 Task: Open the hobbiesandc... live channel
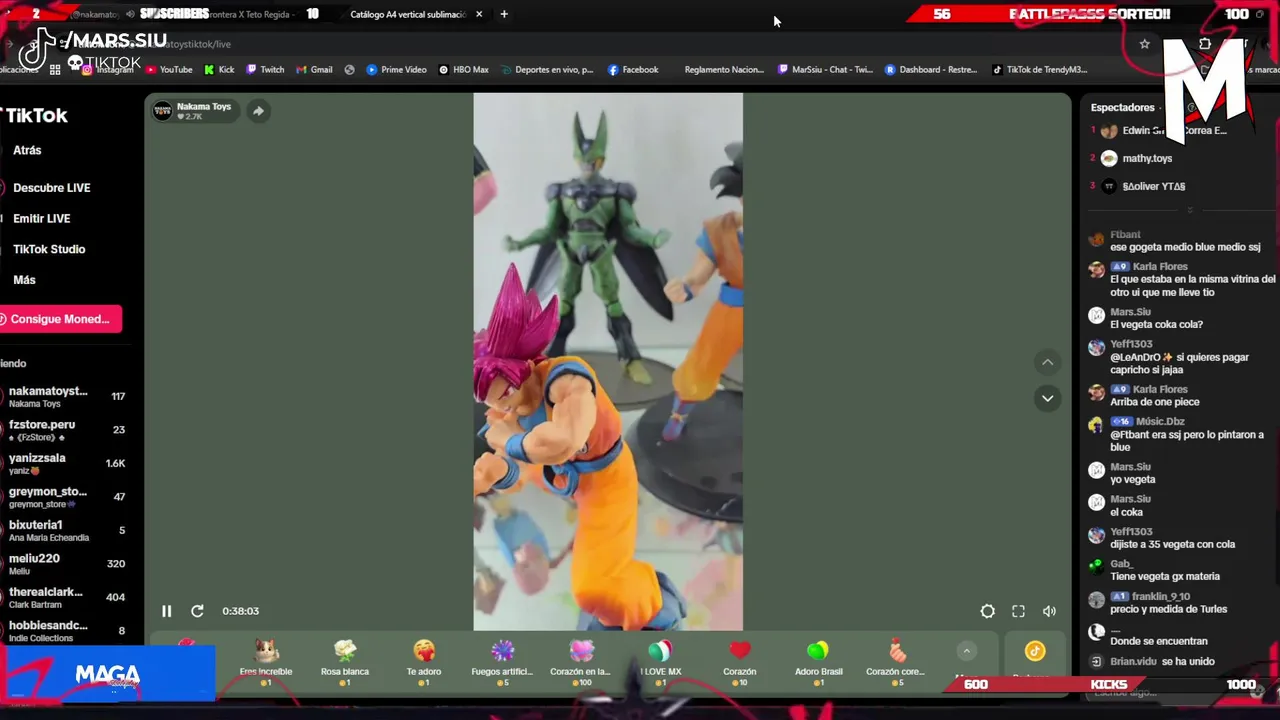[66, 631]
